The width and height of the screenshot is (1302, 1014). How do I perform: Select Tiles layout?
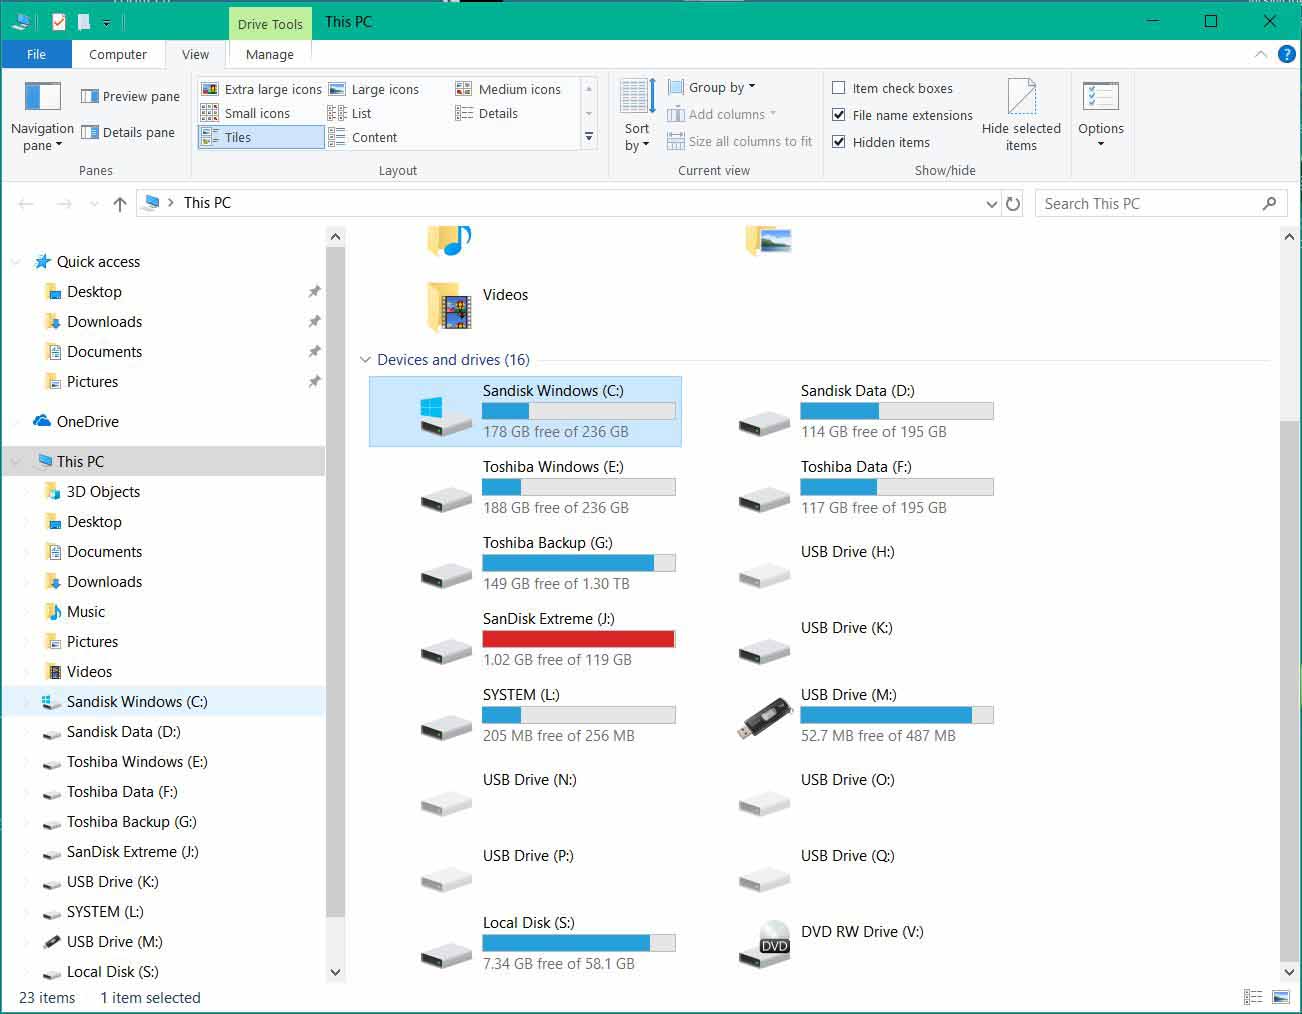pos(261,137)
